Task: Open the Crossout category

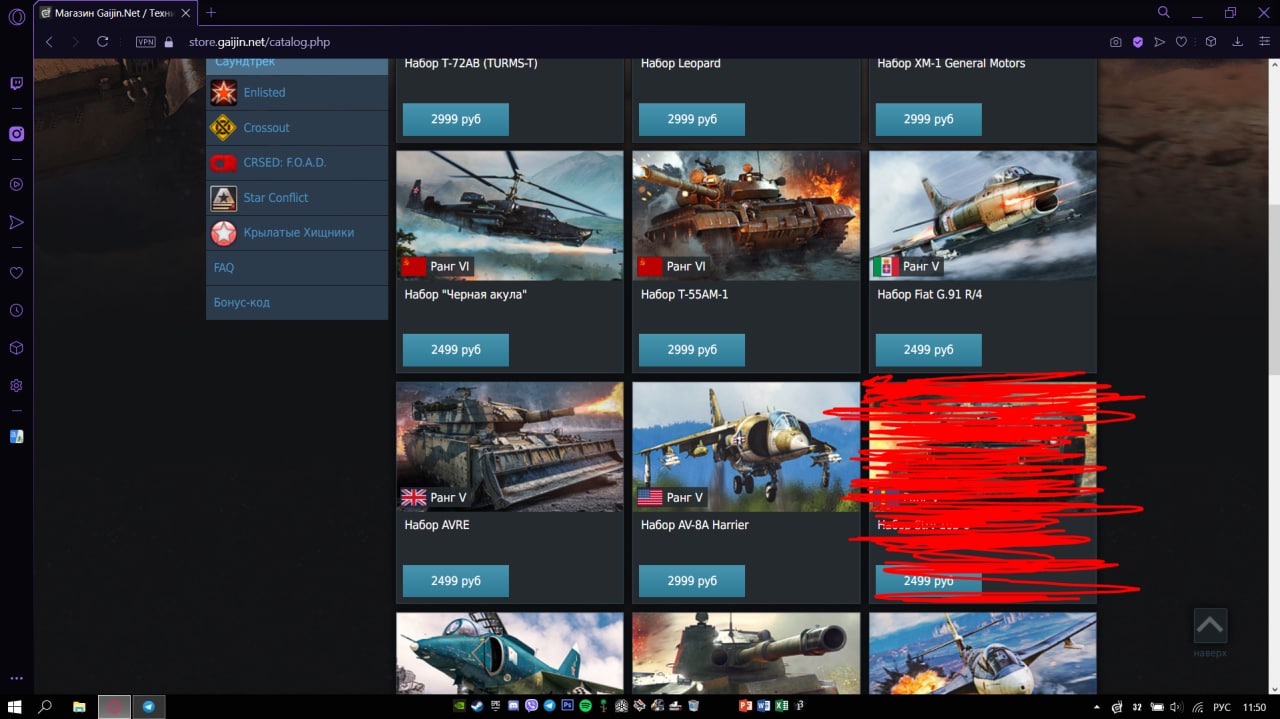Action: [x=297, y=127]
